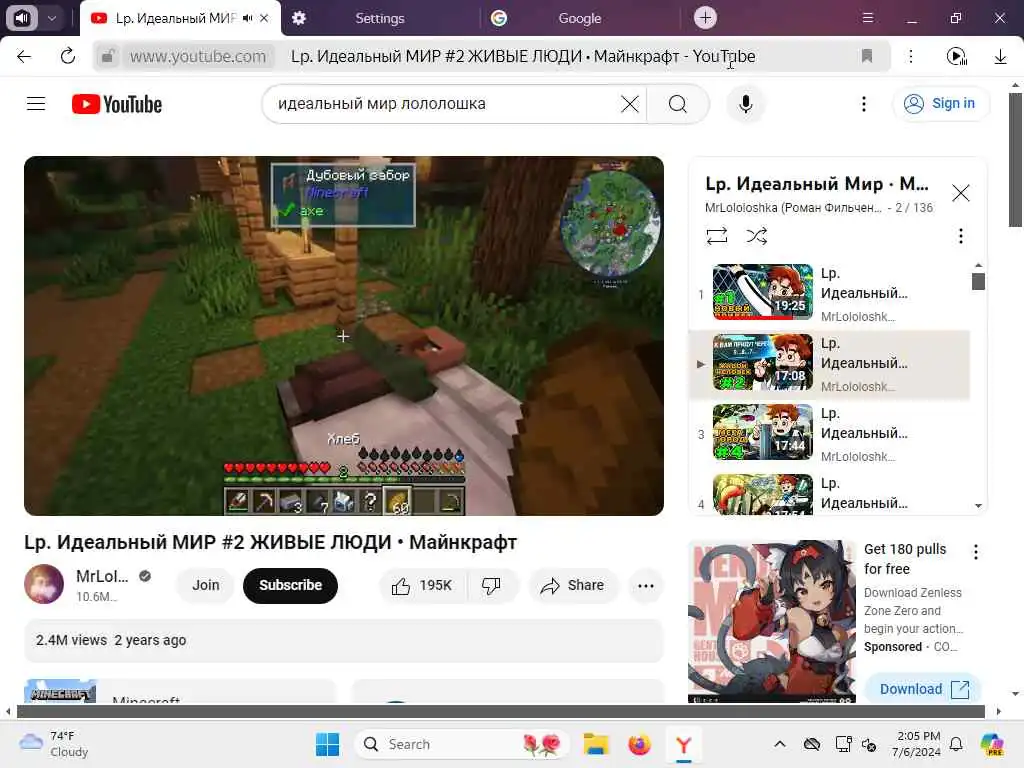1024x768 pixels.
Task: Open notifications bell in taskbar
Action: [956, 744]
